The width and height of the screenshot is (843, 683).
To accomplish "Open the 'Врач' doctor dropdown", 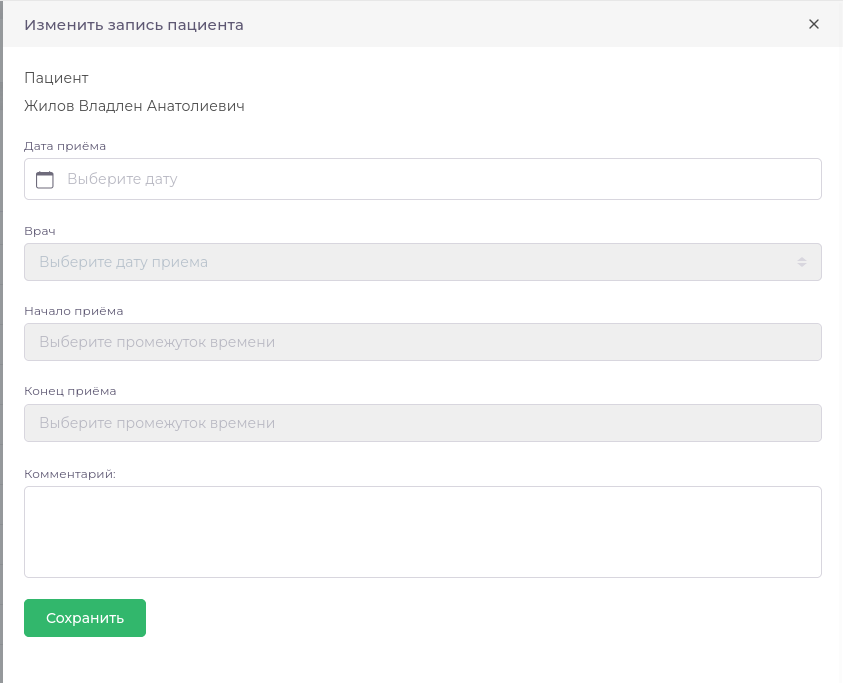I will 420,262.
